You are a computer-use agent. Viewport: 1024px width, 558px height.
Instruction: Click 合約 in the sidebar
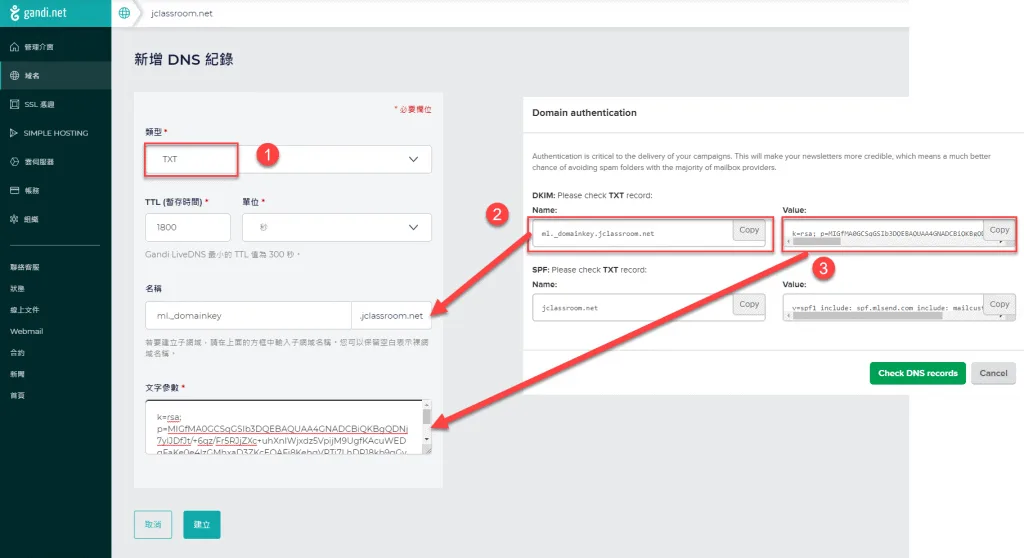tap(17, 353)
